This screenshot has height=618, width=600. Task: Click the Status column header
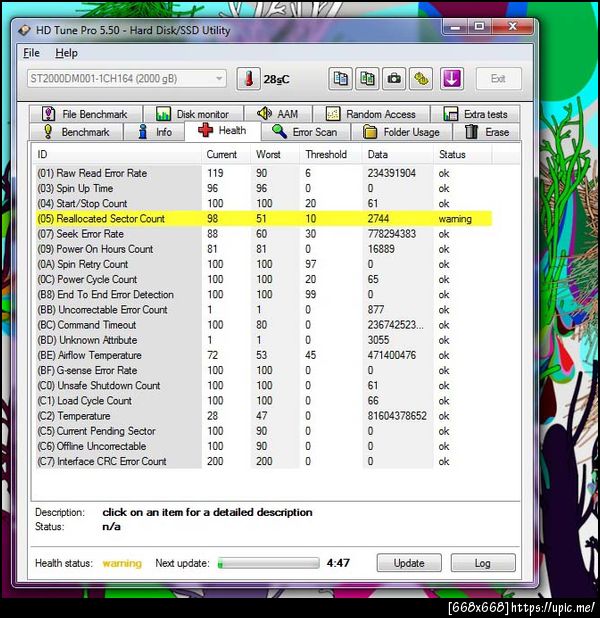(x=463, y=154)
